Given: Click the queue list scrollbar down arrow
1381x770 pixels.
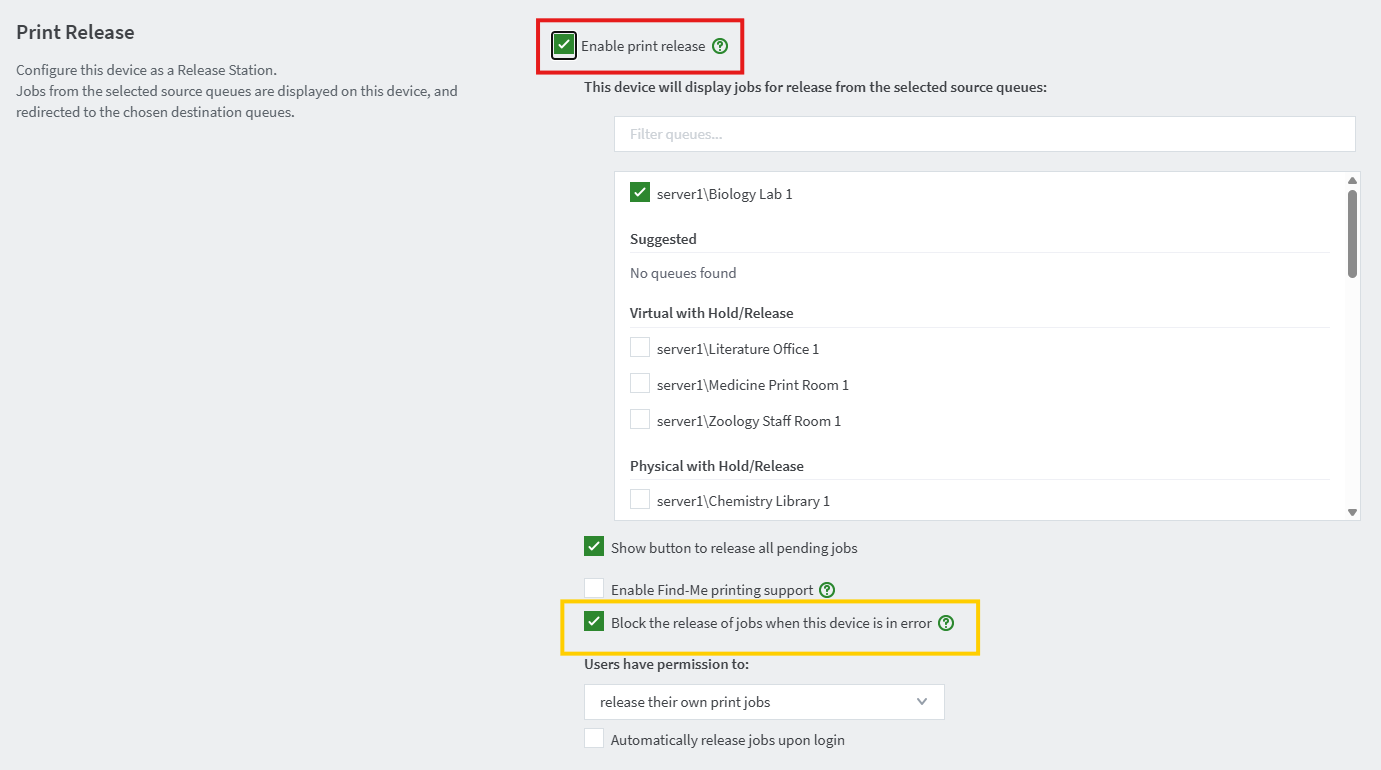Looking at the screenshot, I should (1352, 512).
